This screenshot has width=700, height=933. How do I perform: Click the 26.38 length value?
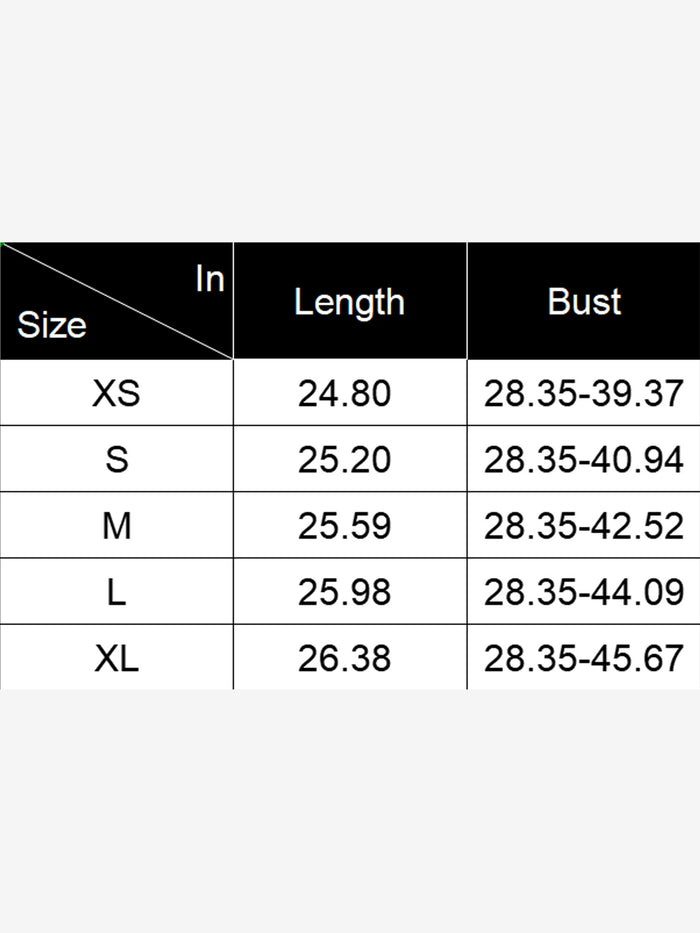coord(344,658)
